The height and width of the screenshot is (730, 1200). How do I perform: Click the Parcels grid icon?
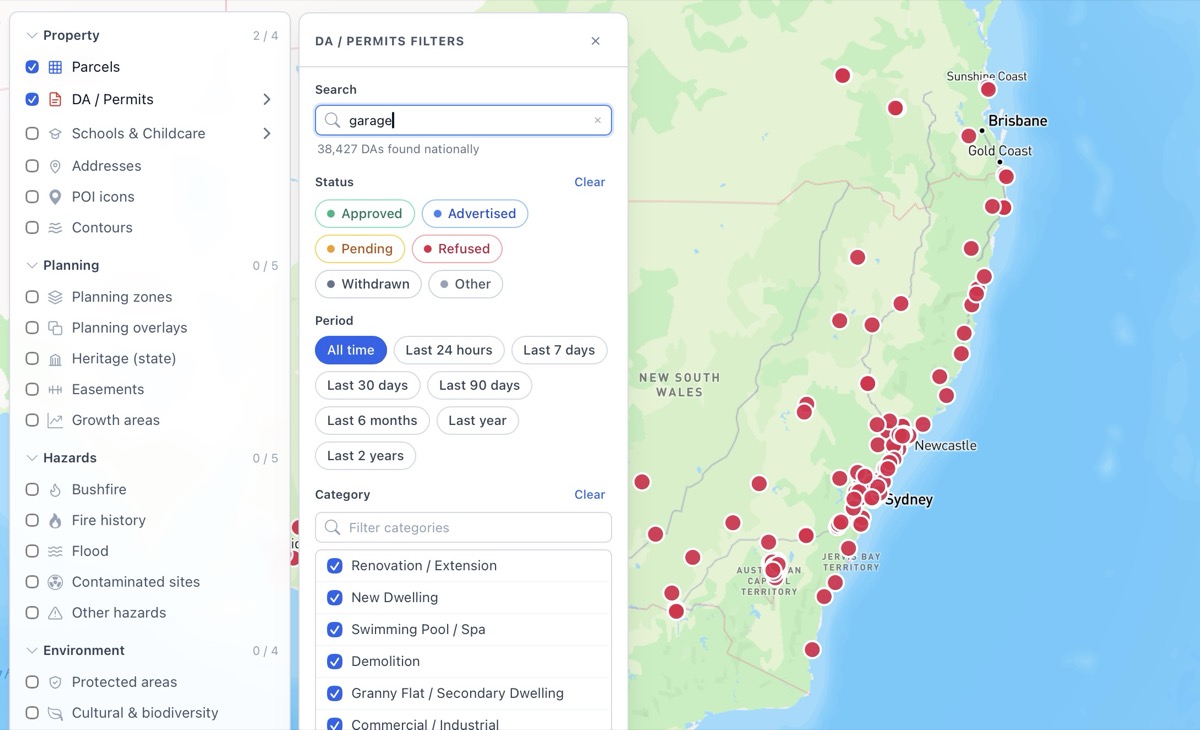point(55,67)
